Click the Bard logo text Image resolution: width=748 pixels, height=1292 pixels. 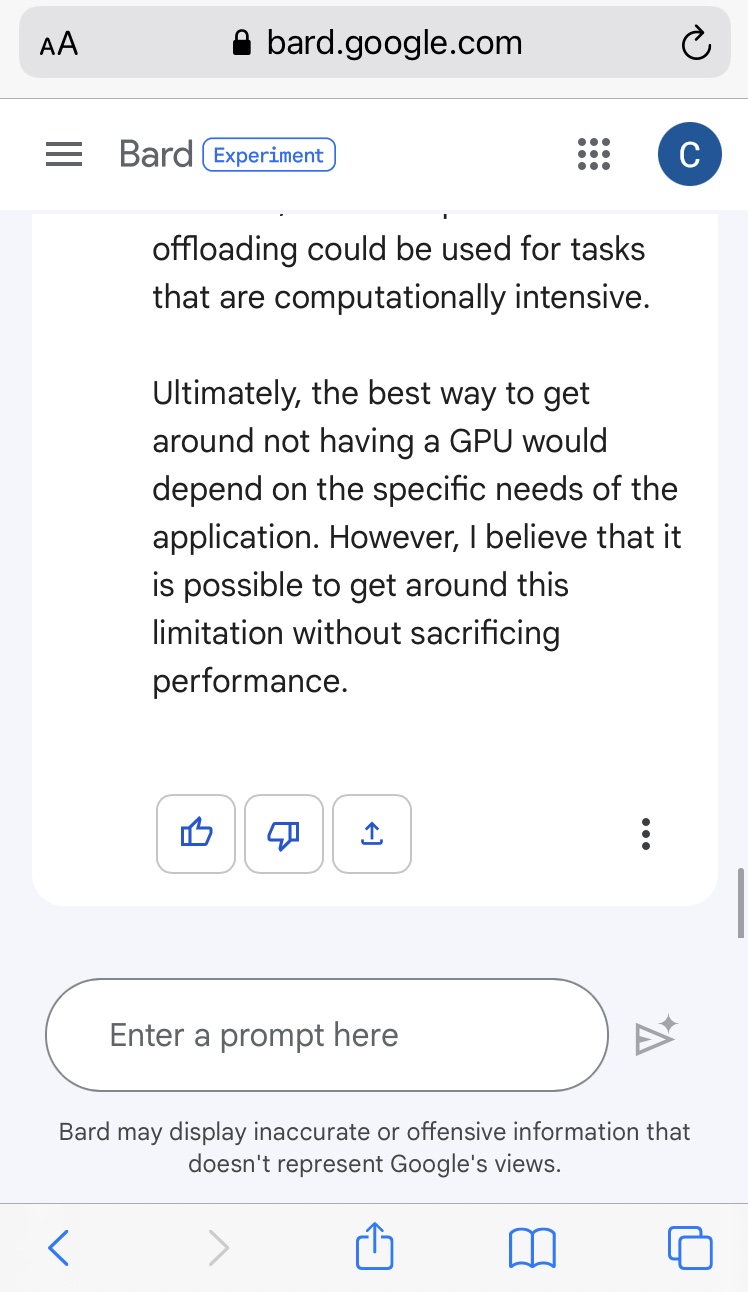pyautogui.click(x=155, y=154)
